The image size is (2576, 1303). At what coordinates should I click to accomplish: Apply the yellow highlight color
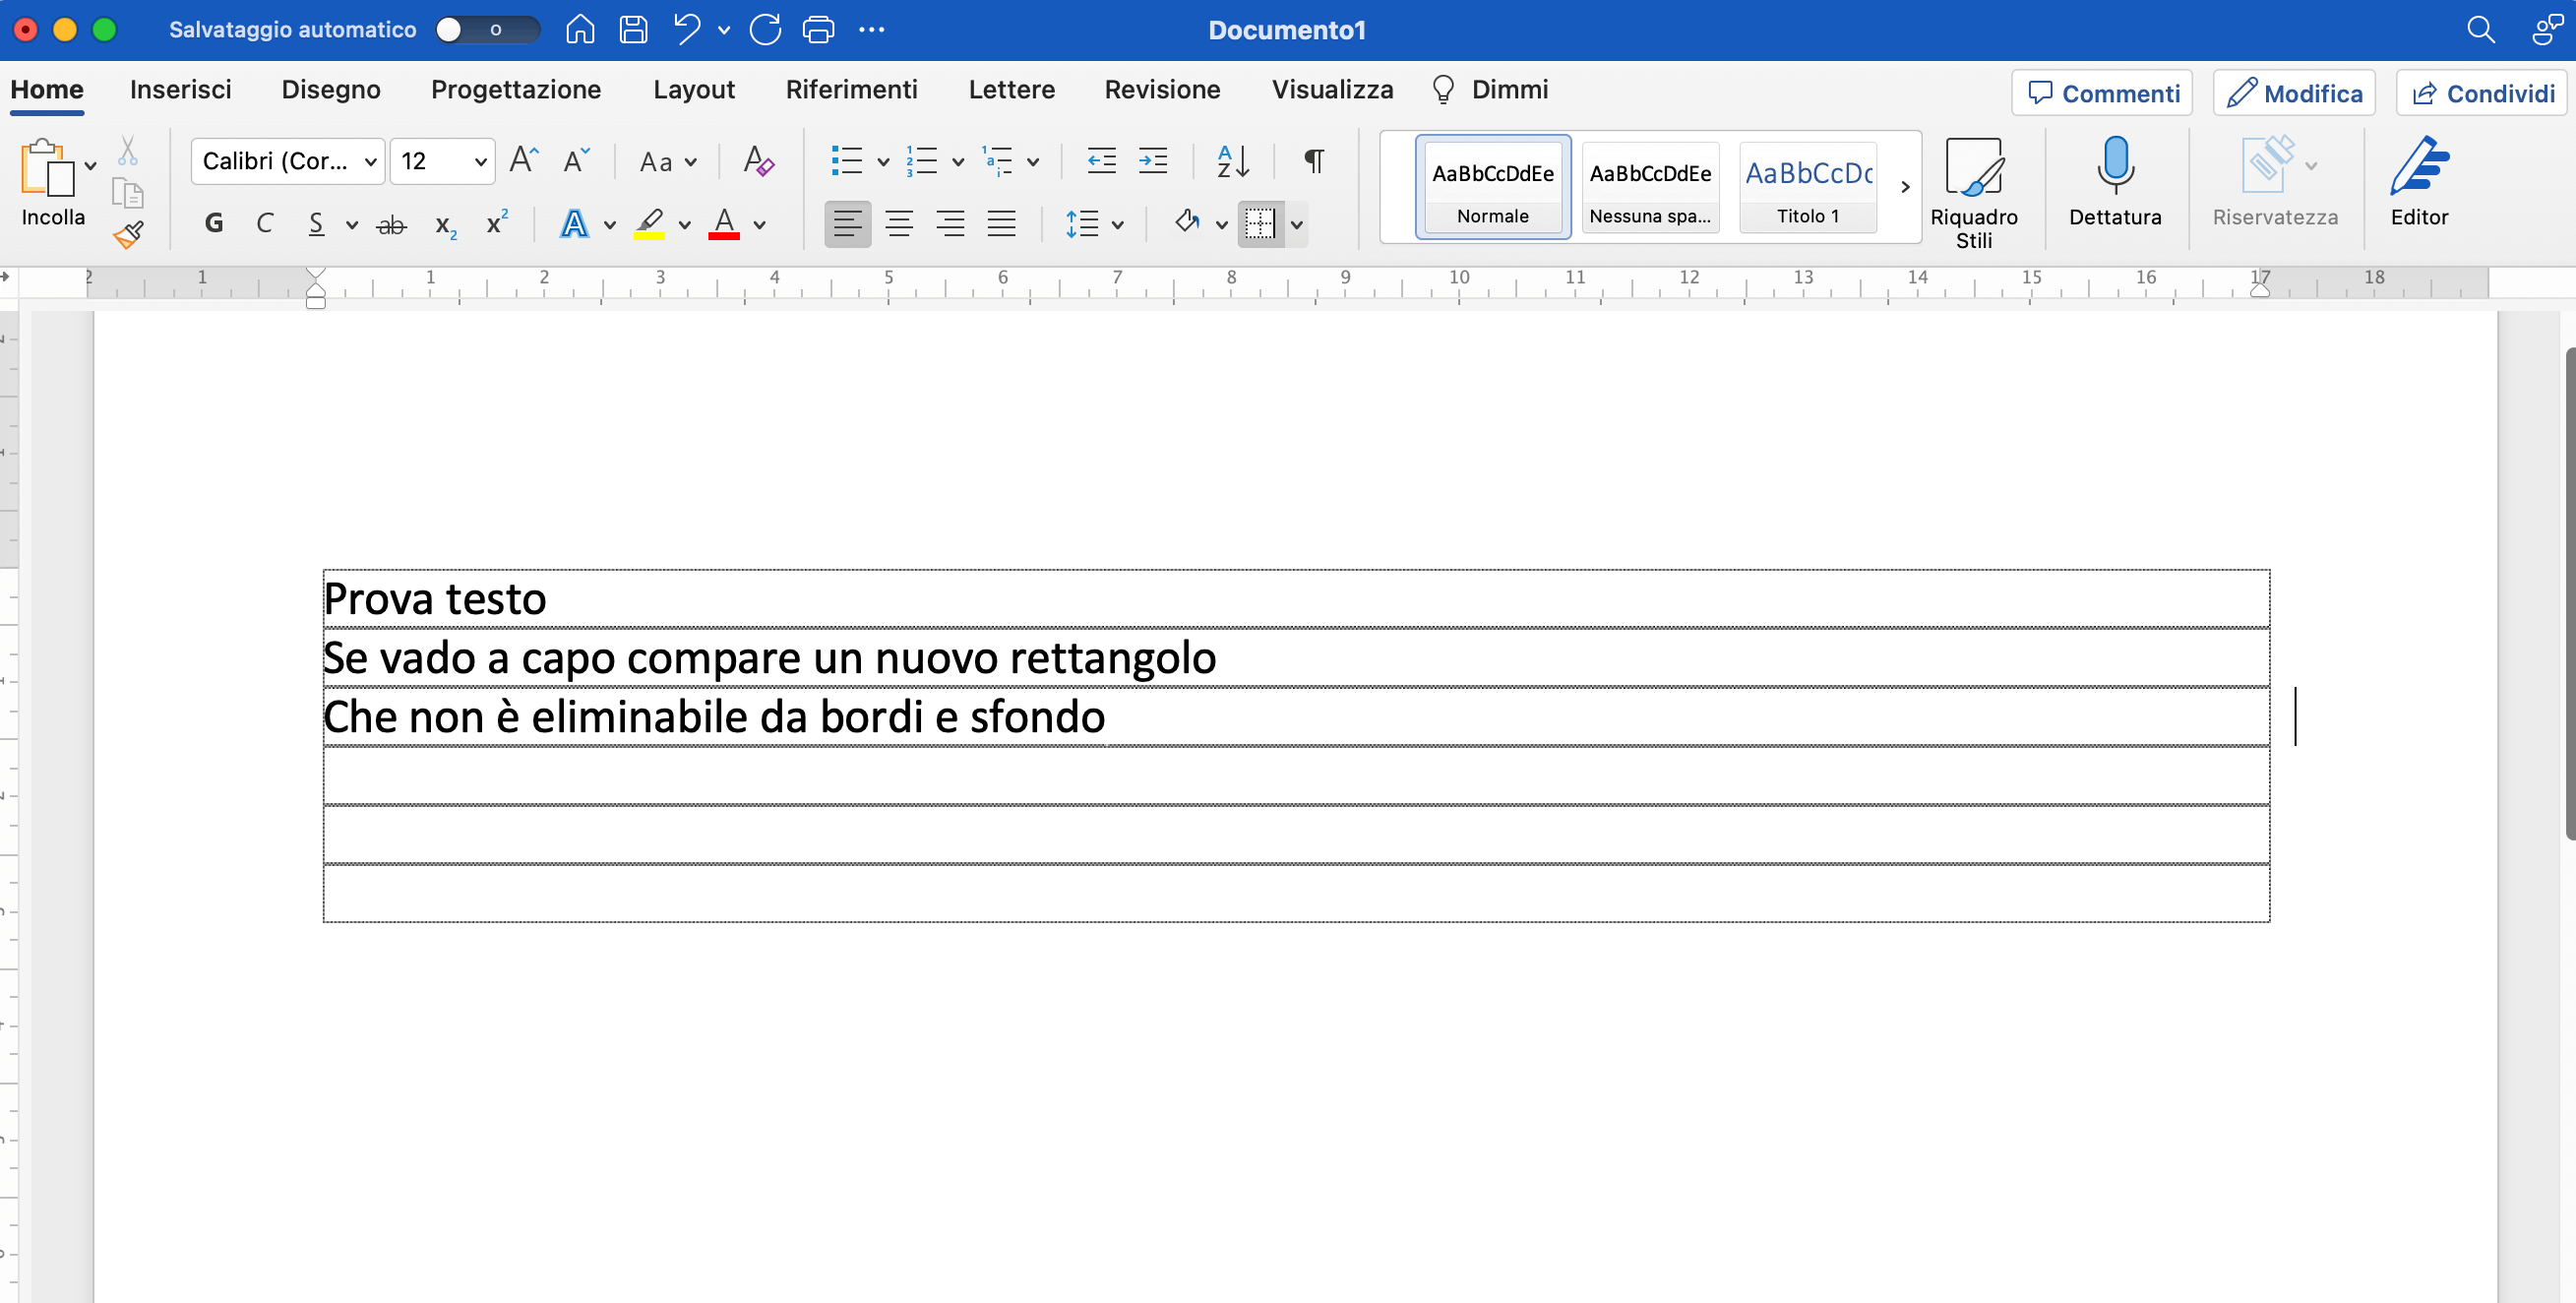tap(650, 223)
